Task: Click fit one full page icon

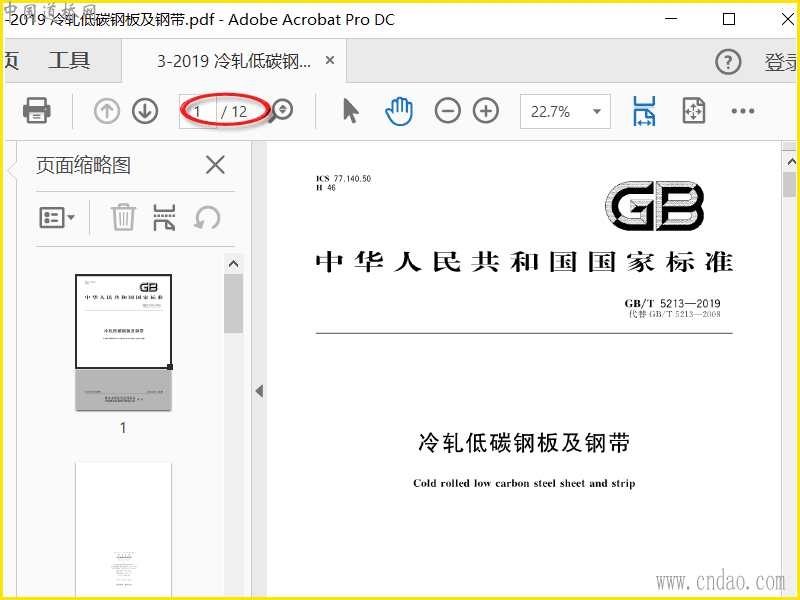Action: [694, 111]
